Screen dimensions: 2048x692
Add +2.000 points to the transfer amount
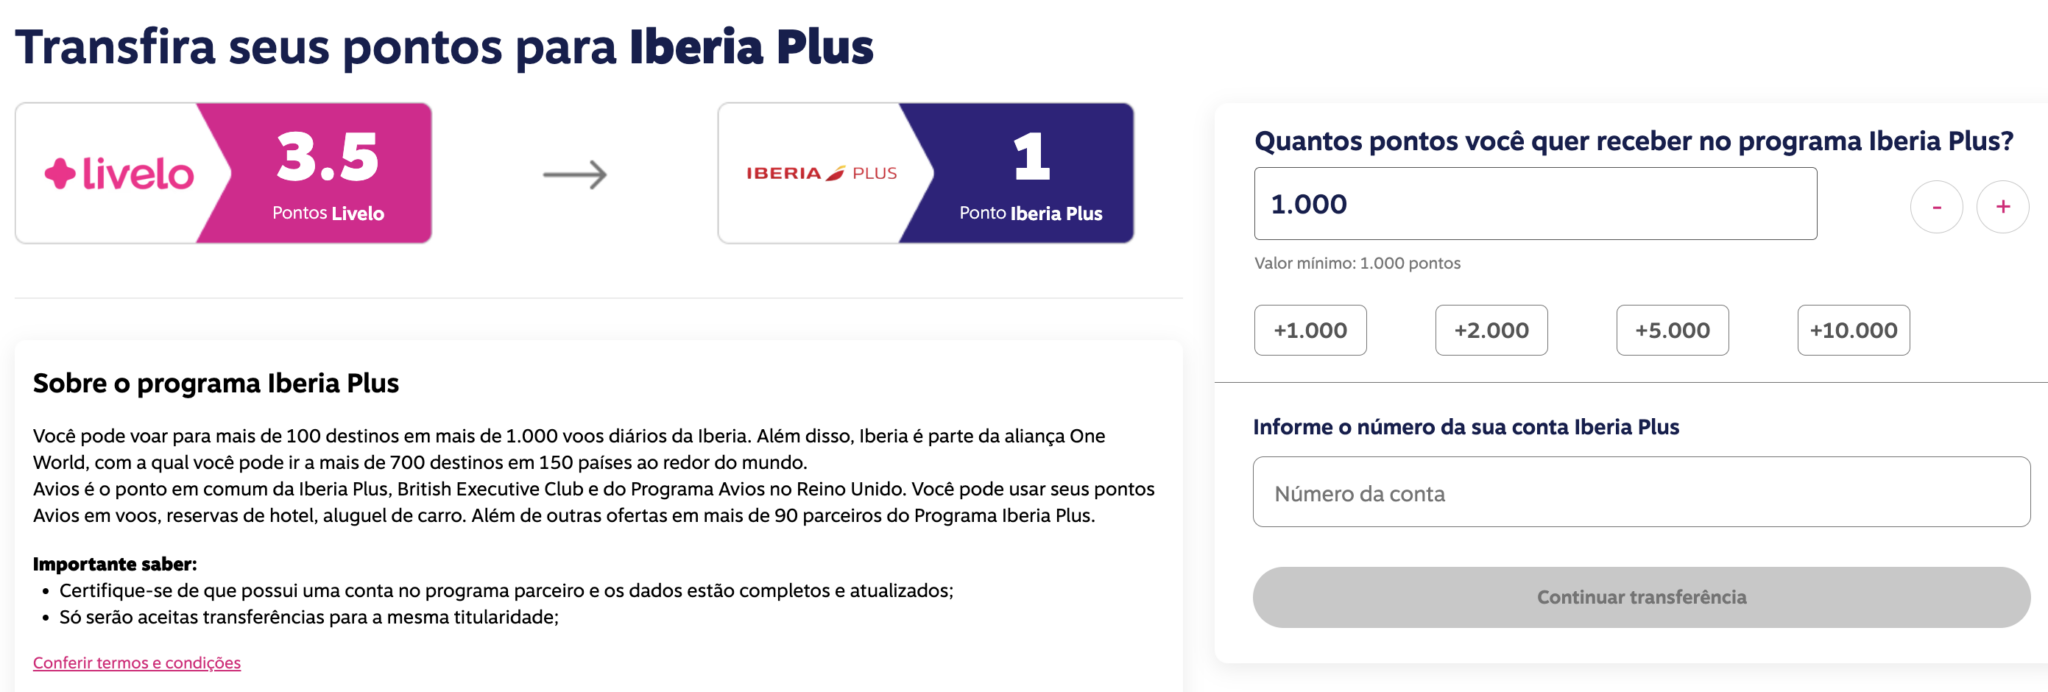[x=1491, y=330]
